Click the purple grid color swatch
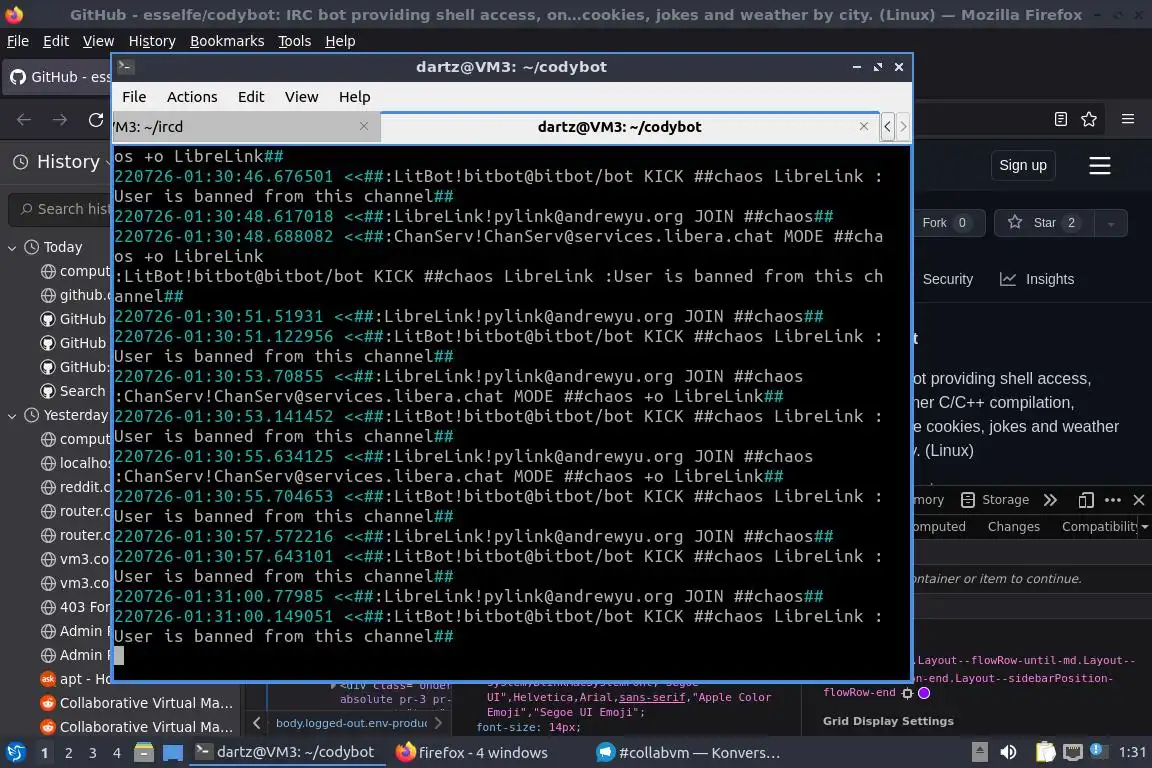The image size is (1152, 768). point(924,692)
